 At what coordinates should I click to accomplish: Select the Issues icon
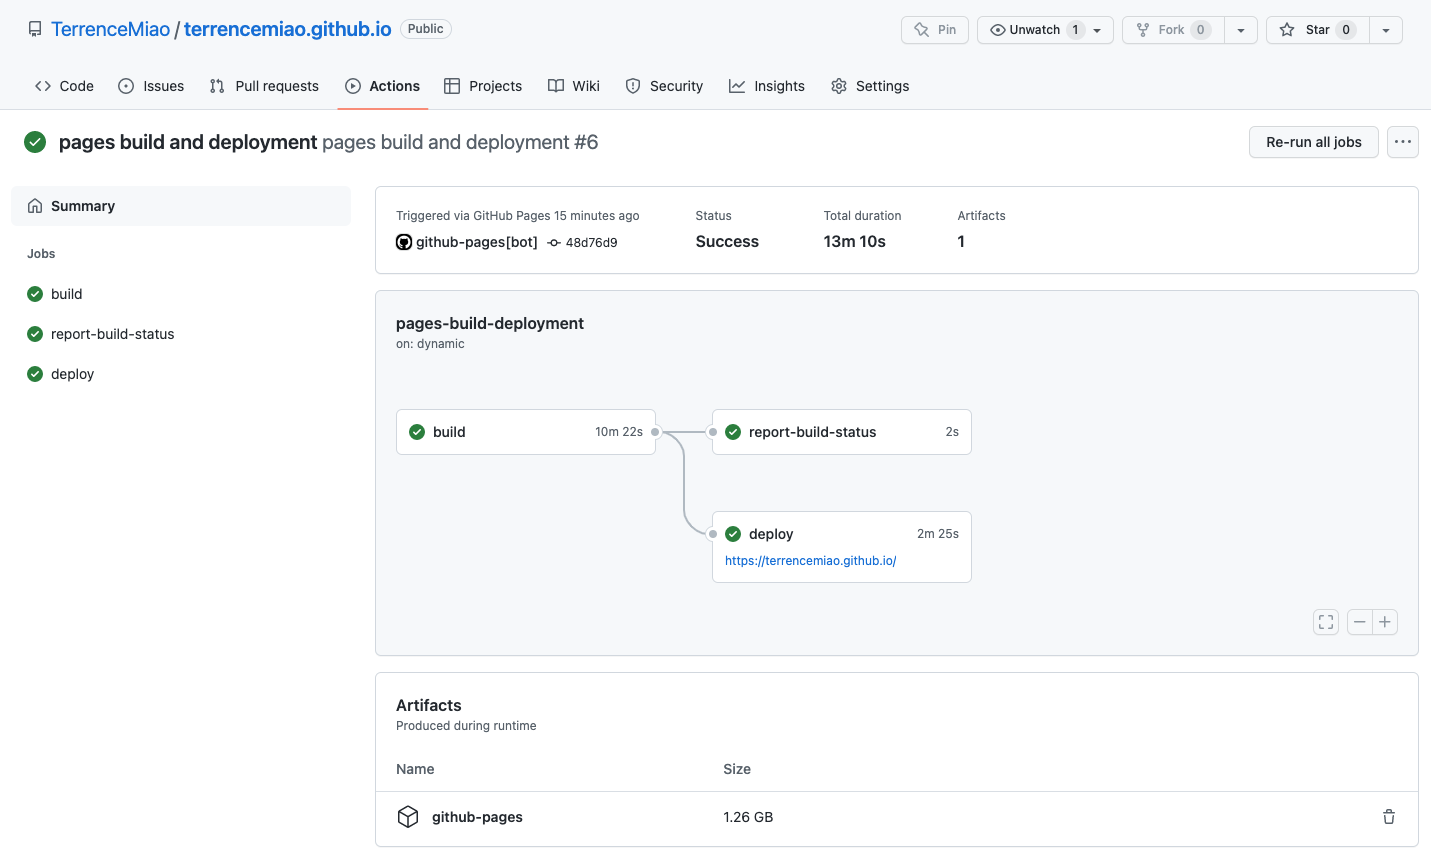pyautogui.click(x=128, y=86)
